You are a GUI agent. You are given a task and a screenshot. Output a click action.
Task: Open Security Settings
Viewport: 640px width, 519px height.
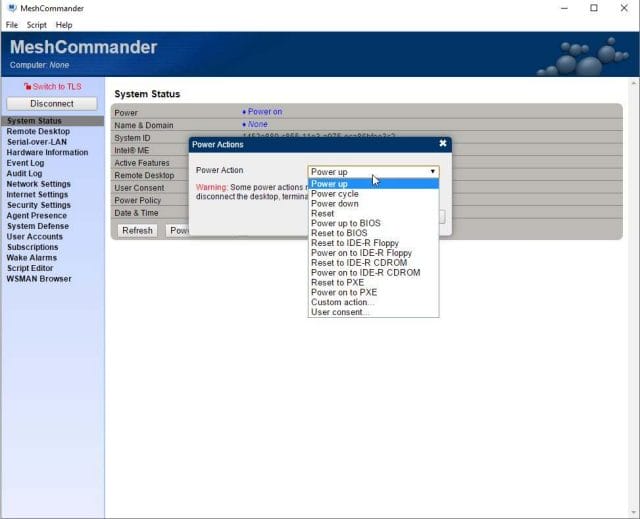click(39, 205)
